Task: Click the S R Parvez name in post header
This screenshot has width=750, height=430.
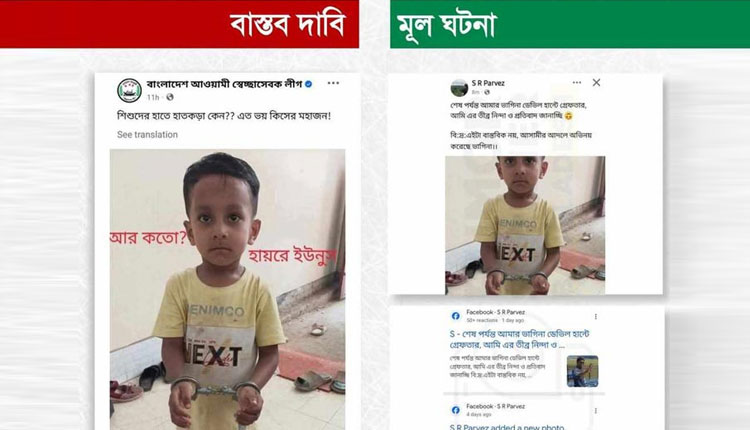Action: tap(488, 83)
